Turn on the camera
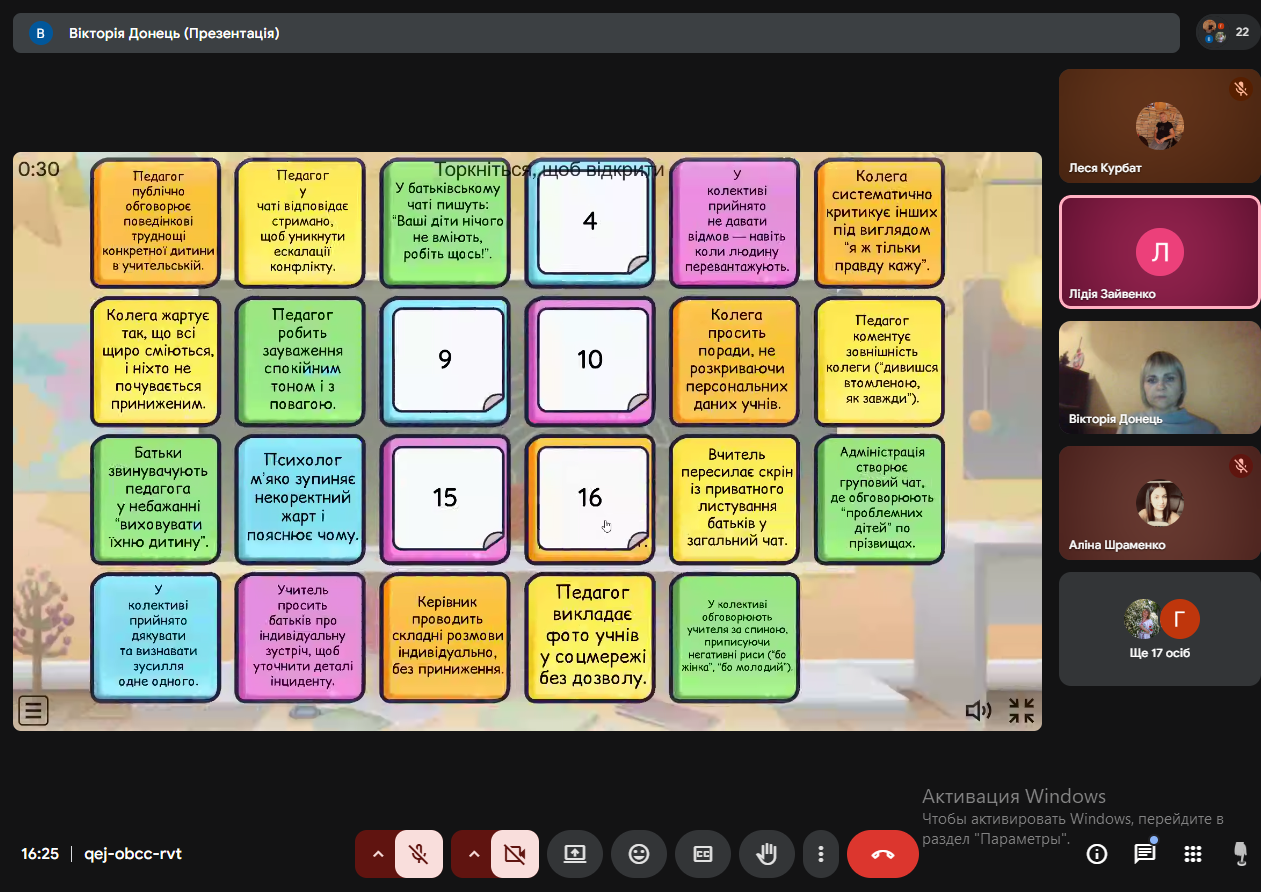The width and height of the screenshot is (1261, 892). click(x=515, y=854)
